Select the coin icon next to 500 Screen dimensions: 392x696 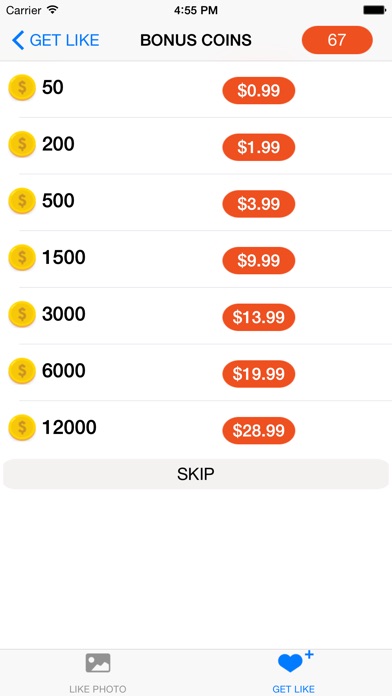22,201
